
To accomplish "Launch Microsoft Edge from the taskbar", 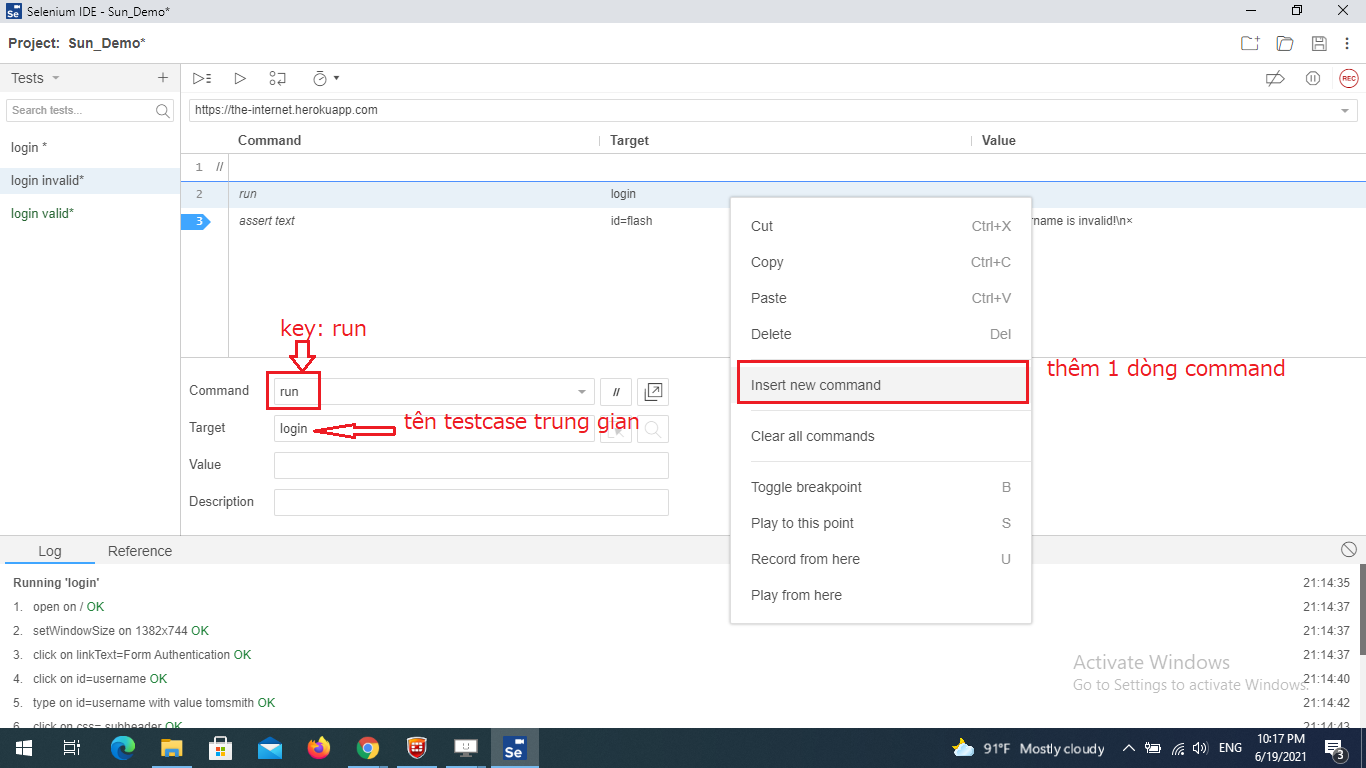I will pyautogui.click(x=123, y=748).
